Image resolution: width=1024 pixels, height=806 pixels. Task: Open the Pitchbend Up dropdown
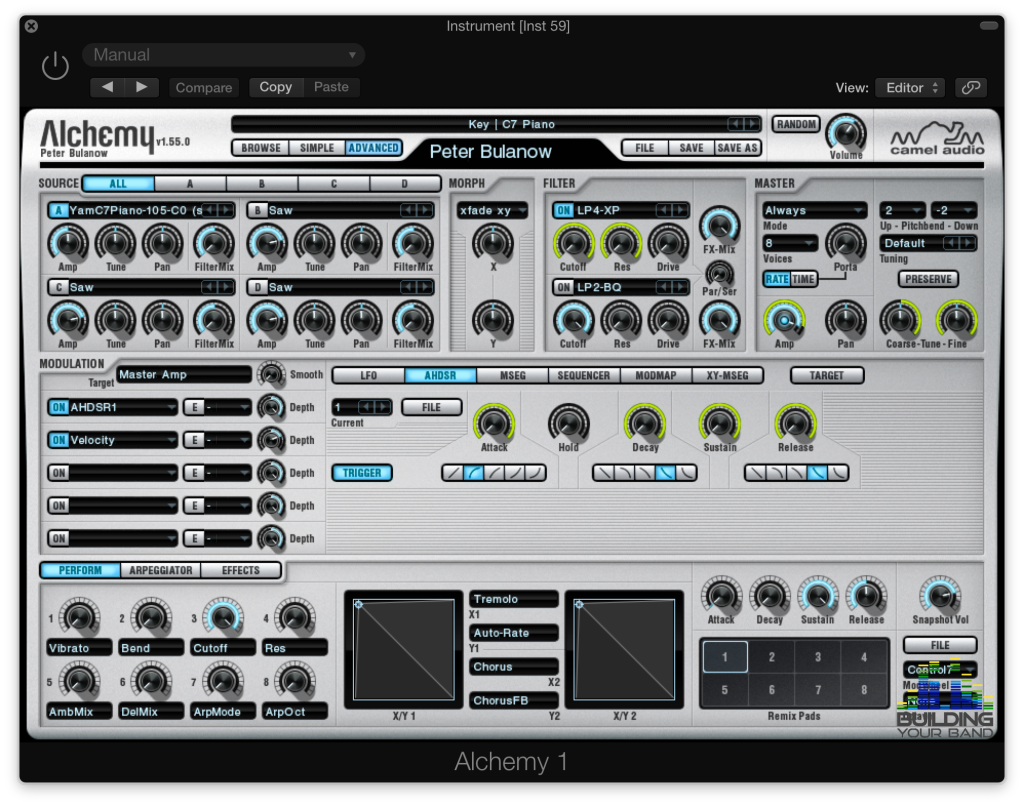tap(902, 210)
